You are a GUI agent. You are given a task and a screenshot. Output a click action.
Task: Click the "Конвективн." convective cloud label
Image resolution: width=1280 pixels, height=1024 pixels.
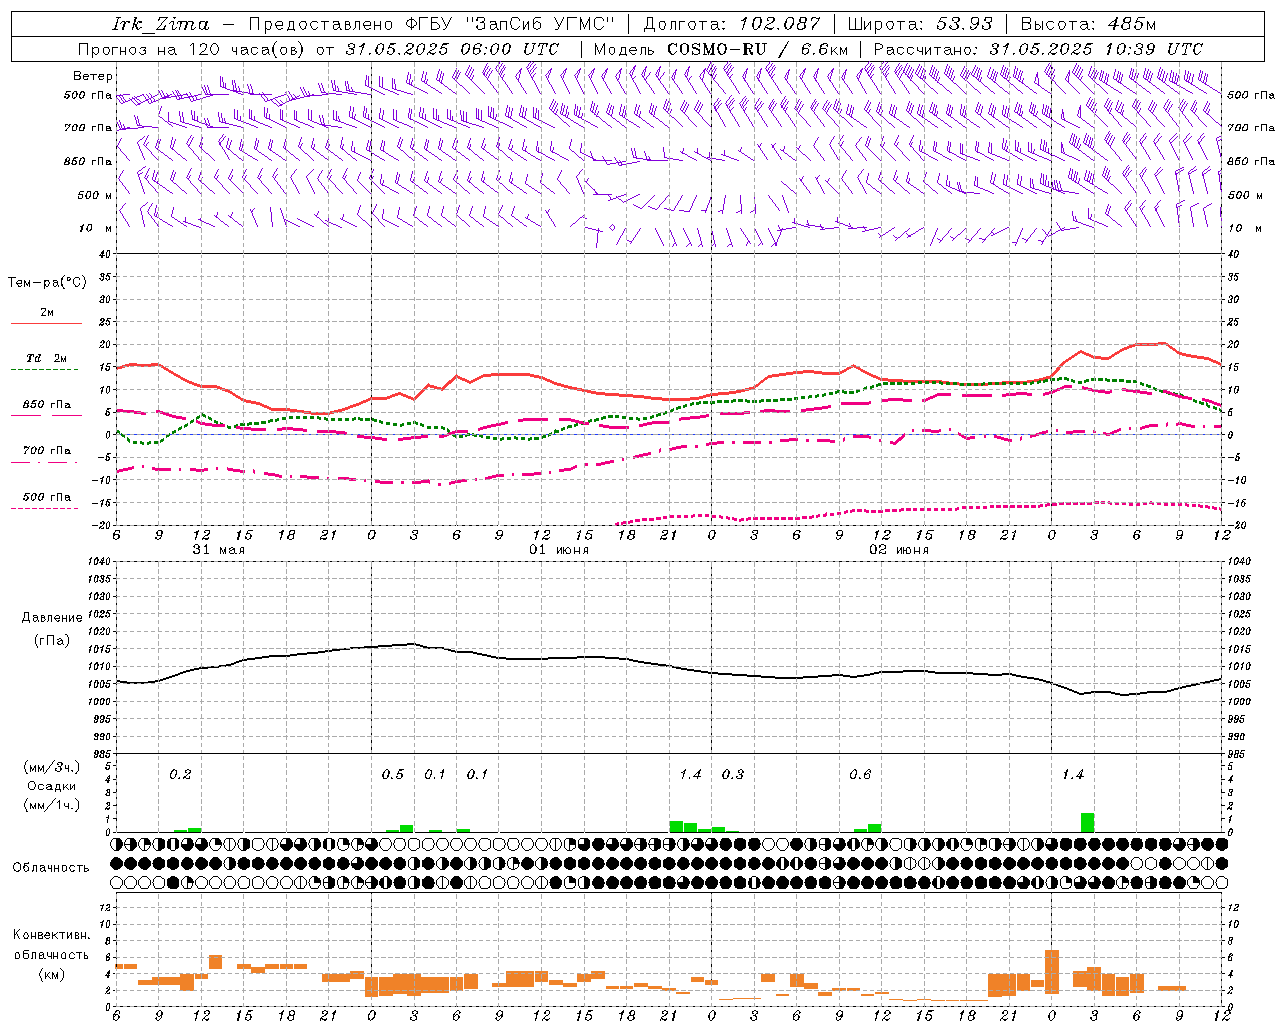pos(51,935)
